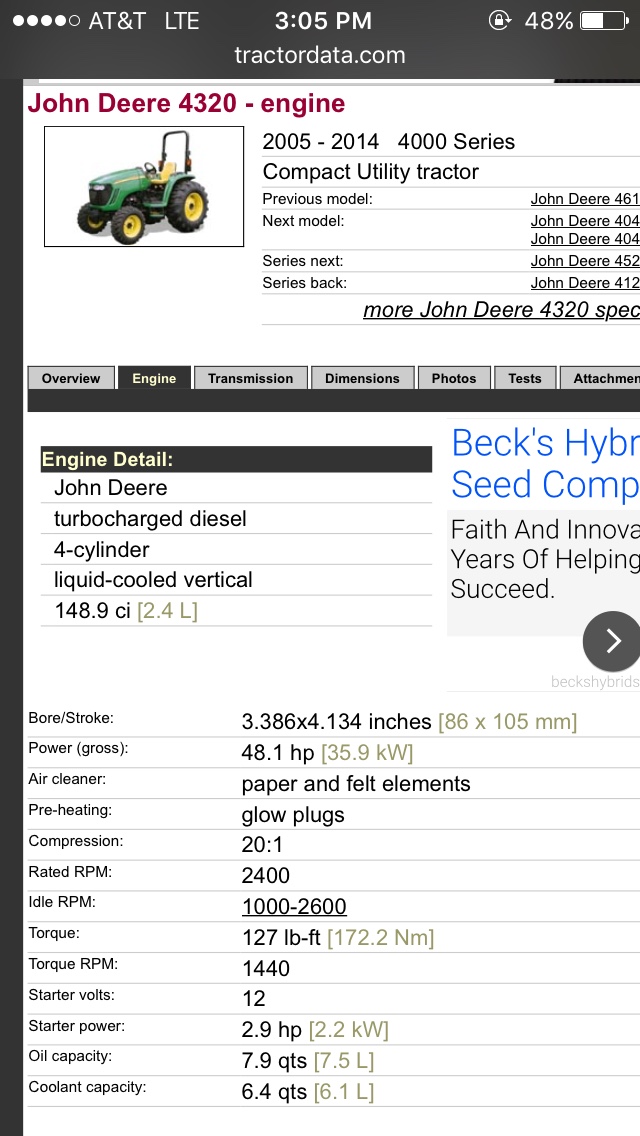The width and height of the screenshot is (640, 1136).
Task: Tap the glow plugs pre-heating value
Action: click(x=293, y=815)
